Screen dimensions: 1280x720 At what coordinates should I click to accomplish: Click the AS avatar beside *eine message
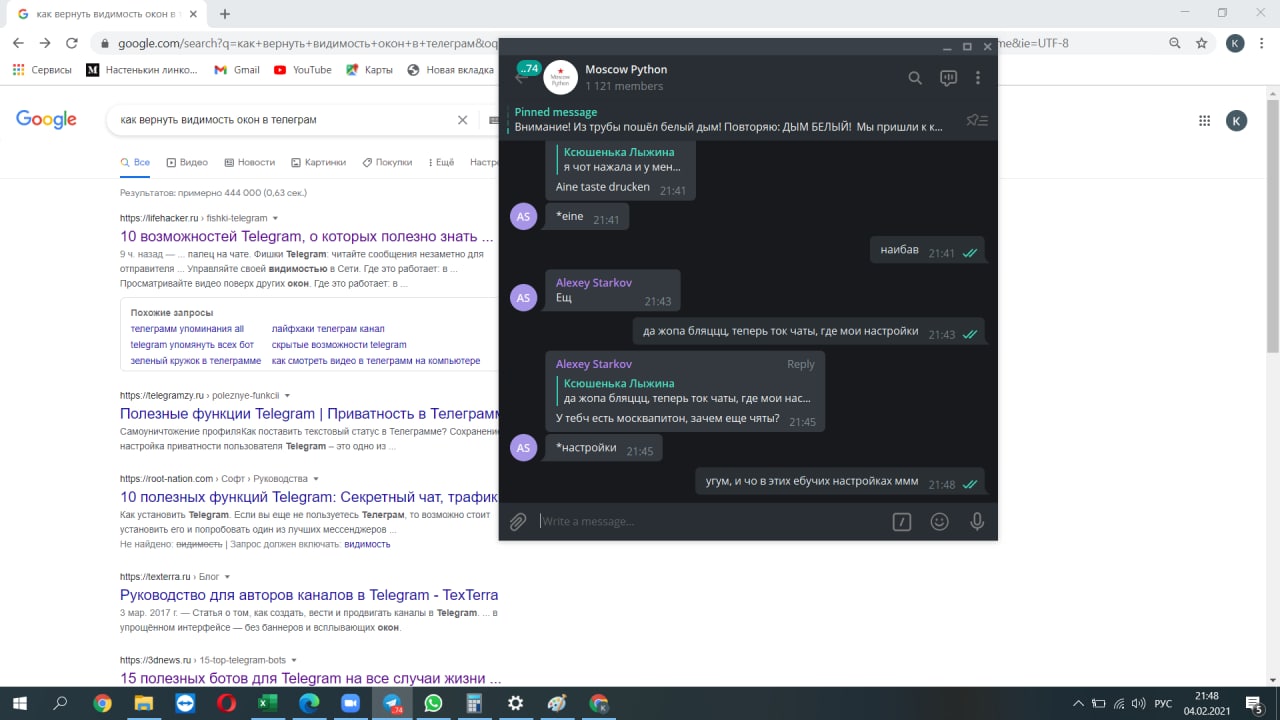click(523, 216)
